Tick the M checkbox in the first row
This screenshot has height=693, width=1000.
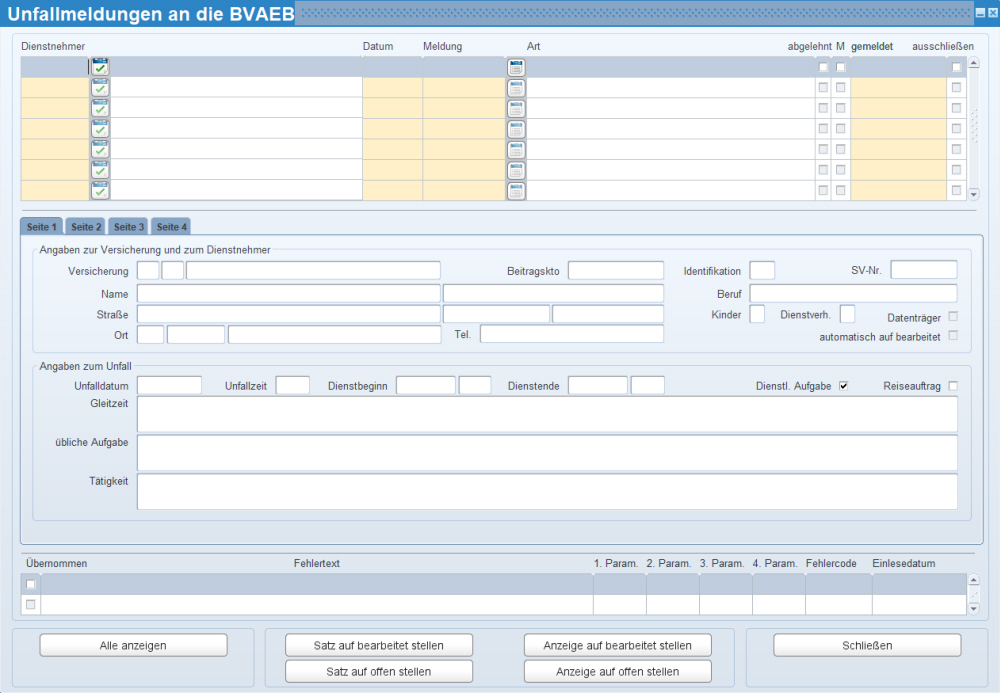pos(841,67)
